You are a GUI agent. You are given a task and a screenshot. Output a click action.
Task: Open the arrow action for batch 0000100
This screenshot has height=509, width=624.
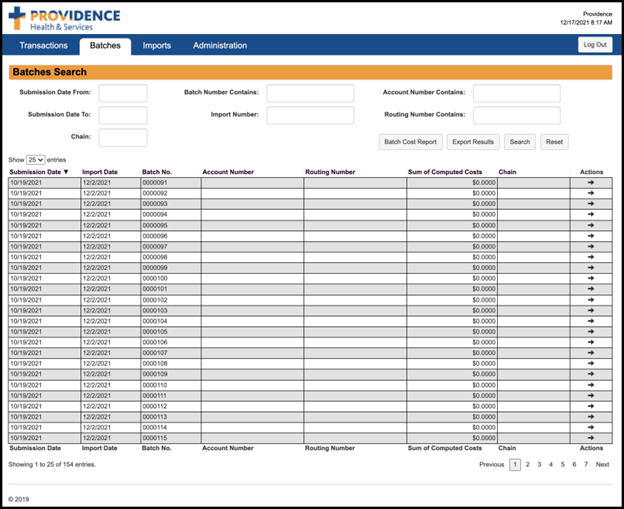[x=591, y=278]
